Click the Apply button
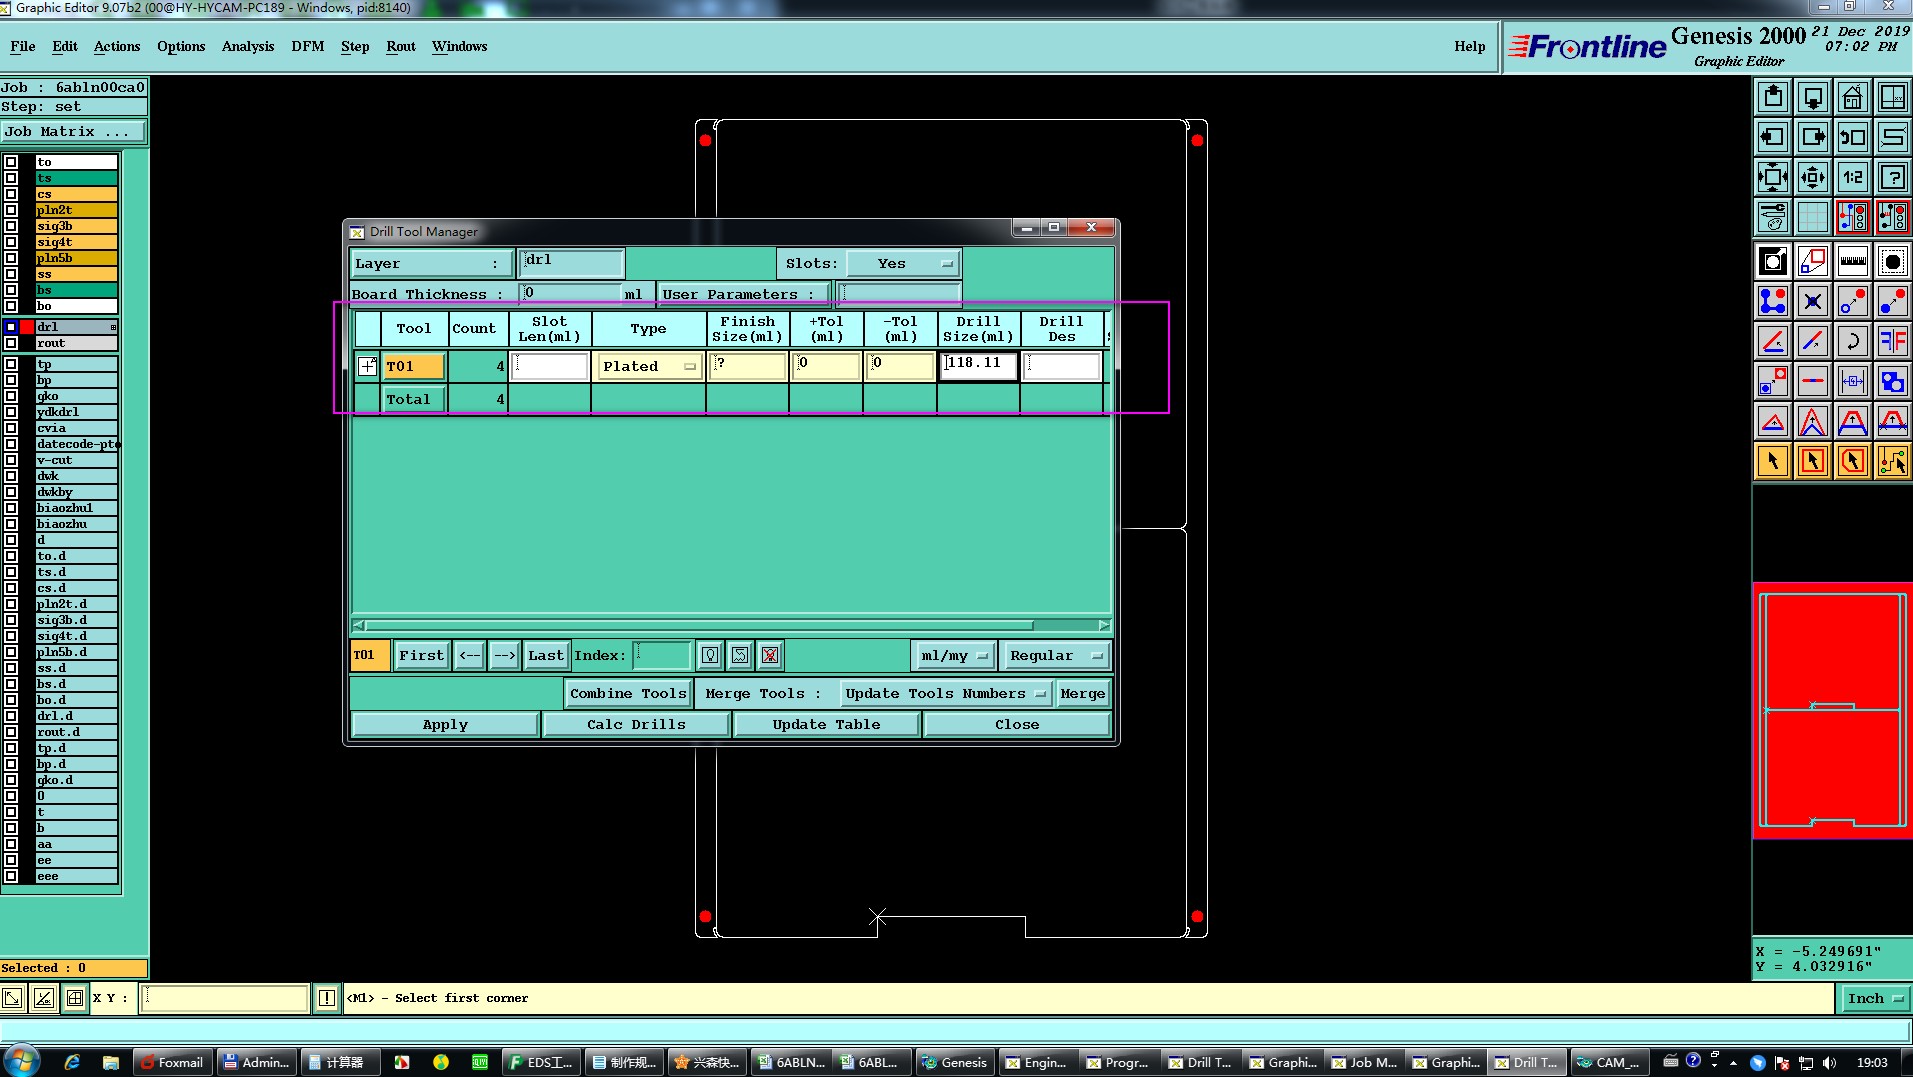 (x=445, y=725)
